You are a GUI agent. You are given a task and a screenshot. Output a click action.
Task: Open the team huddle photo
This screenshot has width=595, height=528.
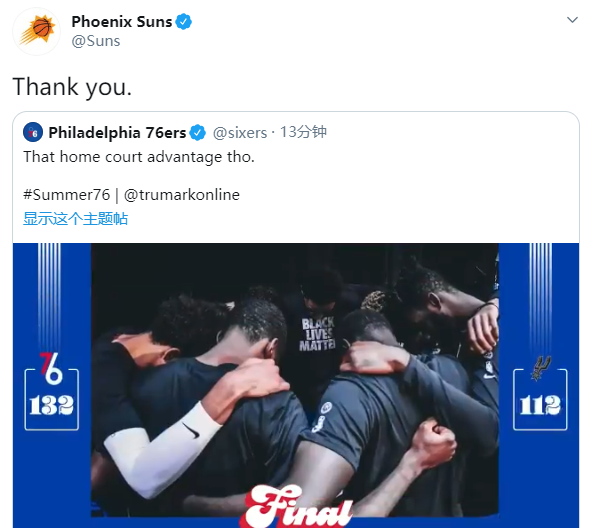coord(294,380)
